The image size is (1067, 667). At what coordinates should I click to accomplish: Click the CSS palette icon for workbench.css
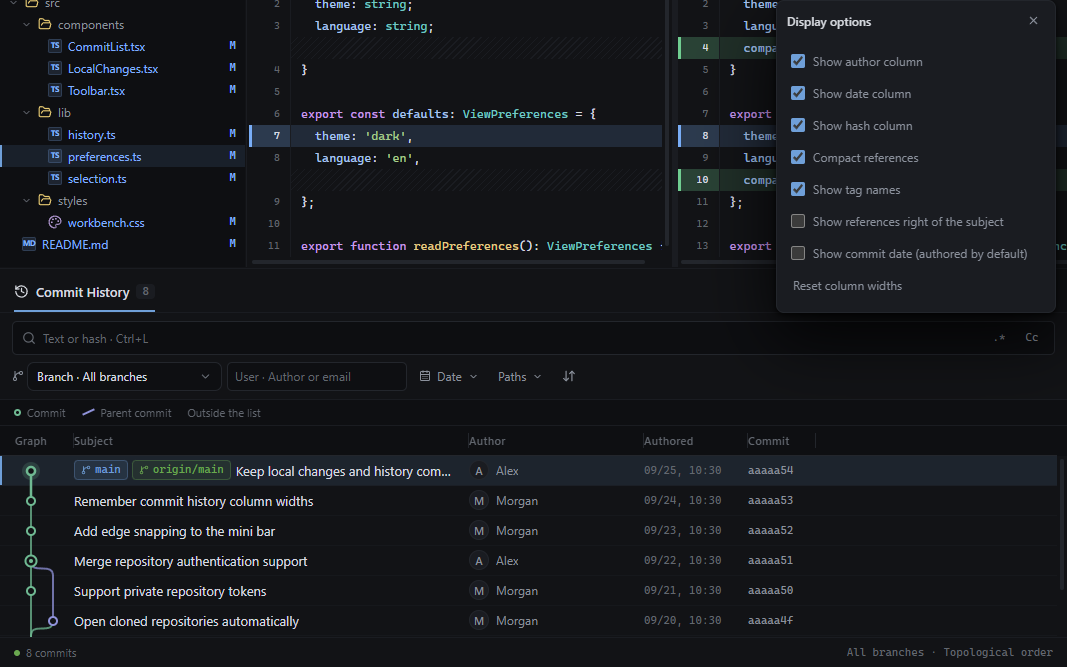55,223
